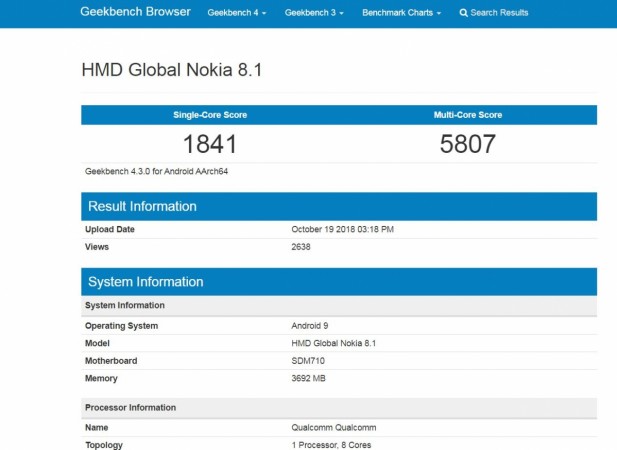This screenshot has height=450, width=617.
Task: Select the multi-core score 5807
Action: click(468, 144)
